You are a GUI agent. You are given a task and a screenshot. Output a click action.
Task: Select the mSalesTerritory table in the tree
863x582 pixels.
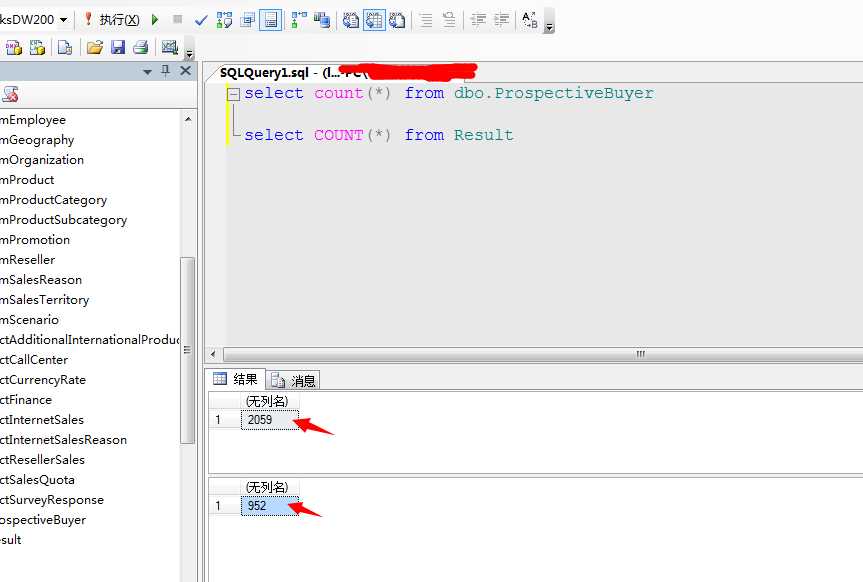pyautogui.click(x=45, y=300)
